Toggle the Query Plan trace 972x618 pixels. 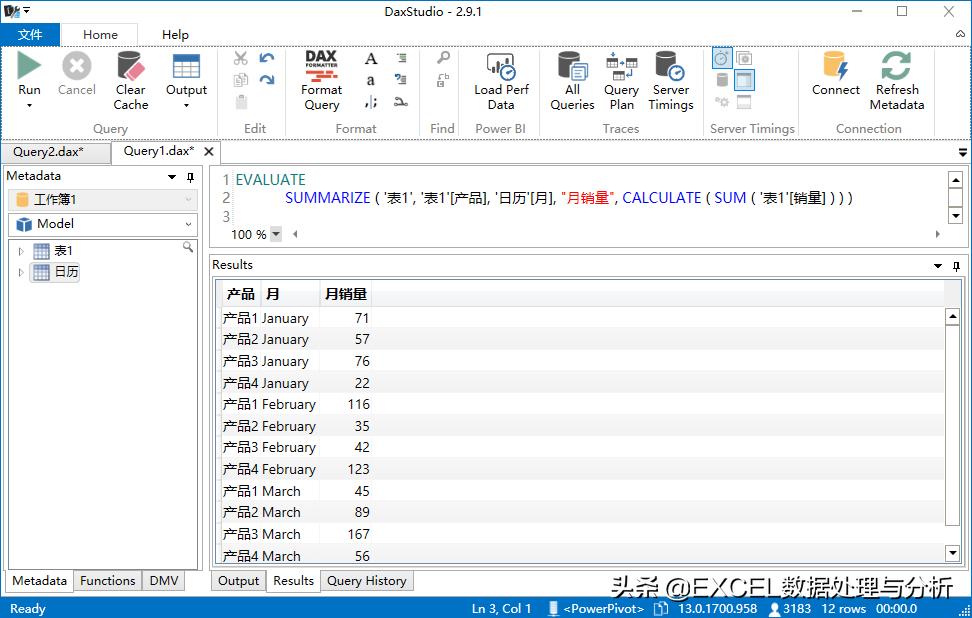point(621,81)
